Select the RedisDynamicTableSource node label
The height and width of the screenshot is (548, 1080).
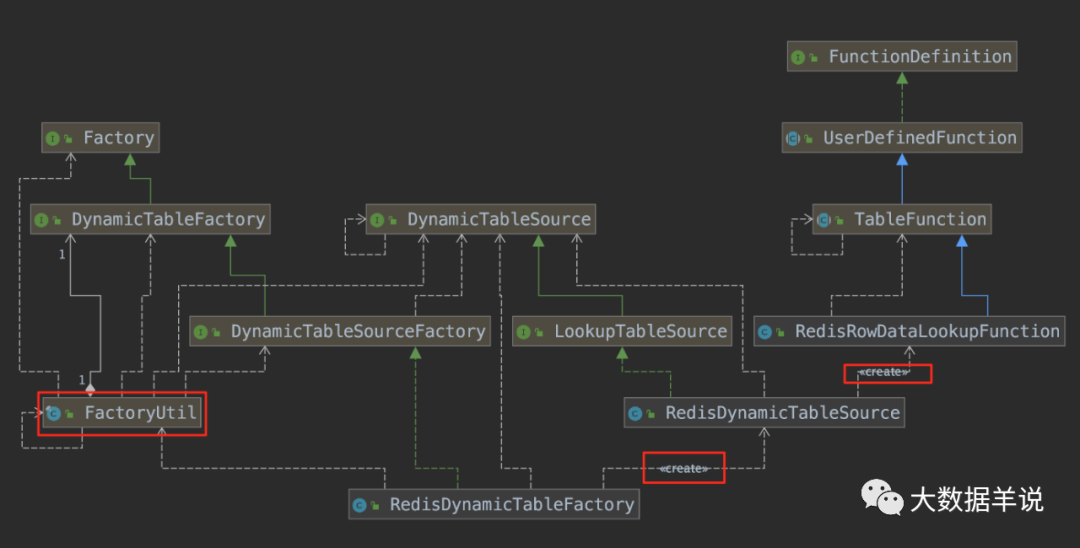tap(782, 412)
